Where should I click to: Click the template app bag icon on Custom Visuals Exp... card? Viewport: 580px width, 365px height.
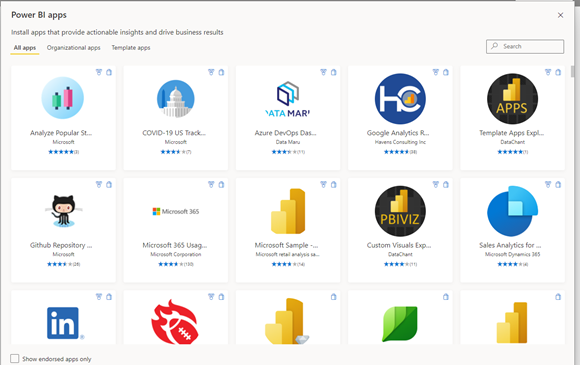[446, 185]
